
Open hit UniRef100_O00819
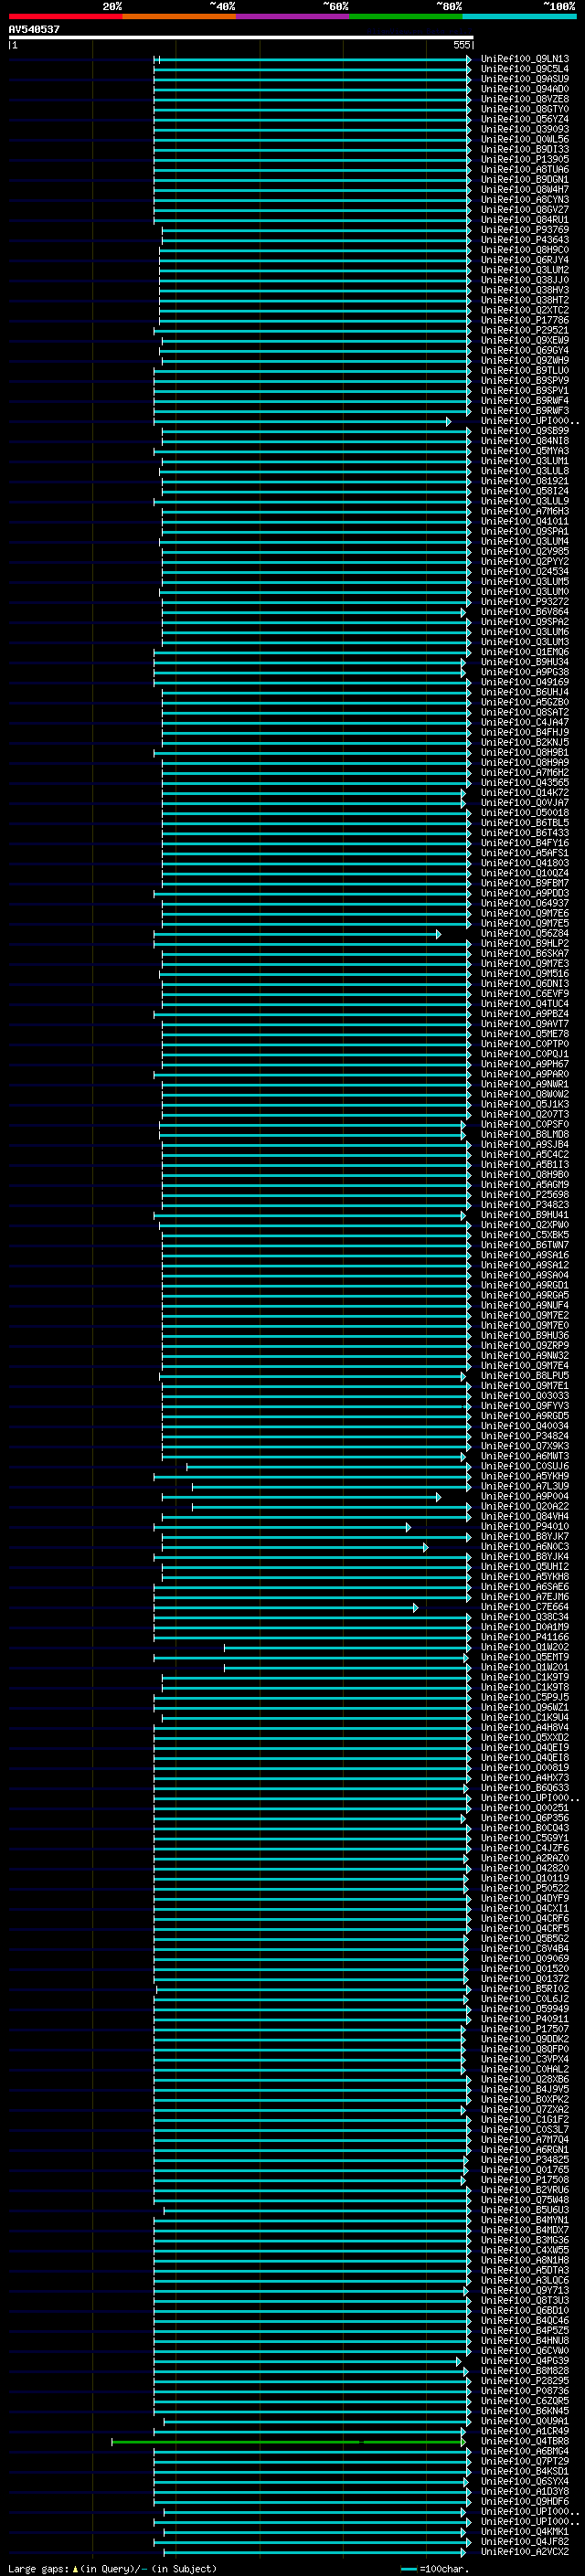click(525, 1767)
